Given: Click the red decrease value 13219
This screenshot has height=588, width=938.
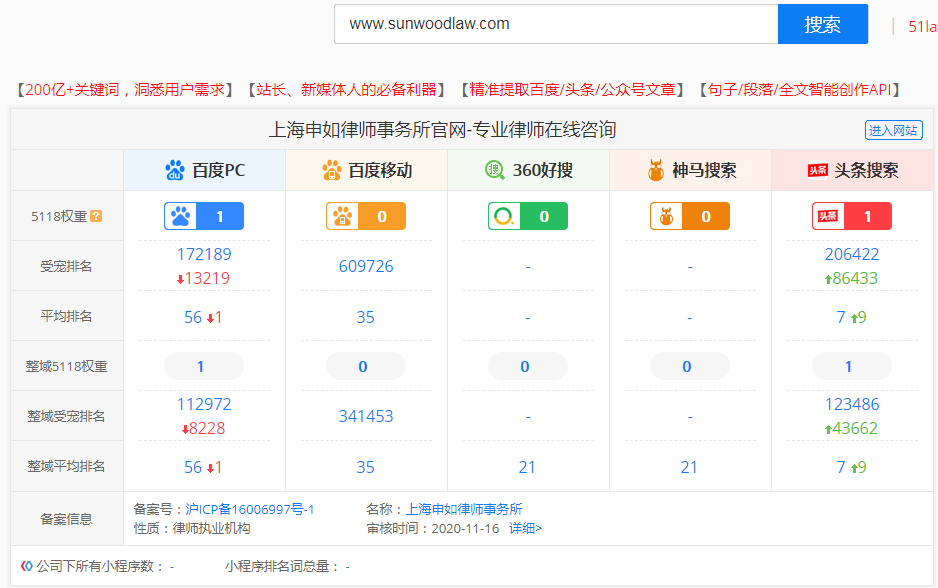Looking at the screenshot, I should pos(208,279).
